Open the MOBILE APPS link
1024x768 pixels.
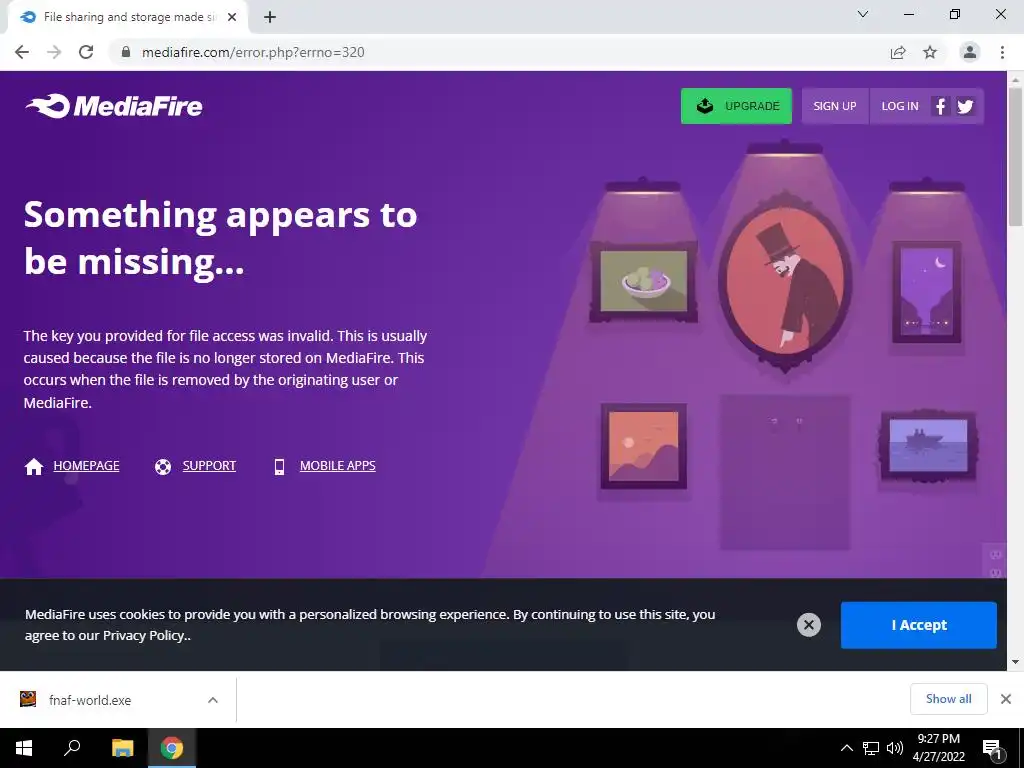click(x=338, y=466)
